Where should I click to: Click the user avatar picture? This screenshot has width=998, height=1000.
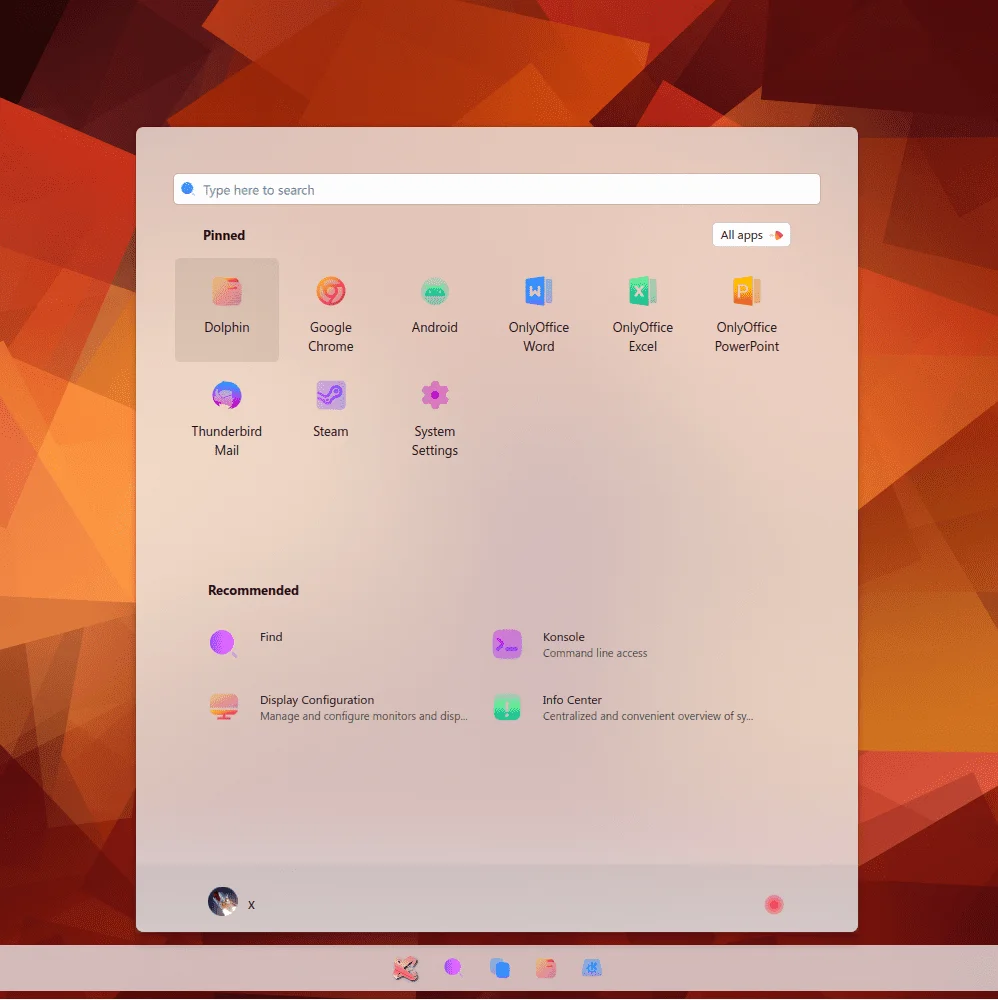point(223,902)
